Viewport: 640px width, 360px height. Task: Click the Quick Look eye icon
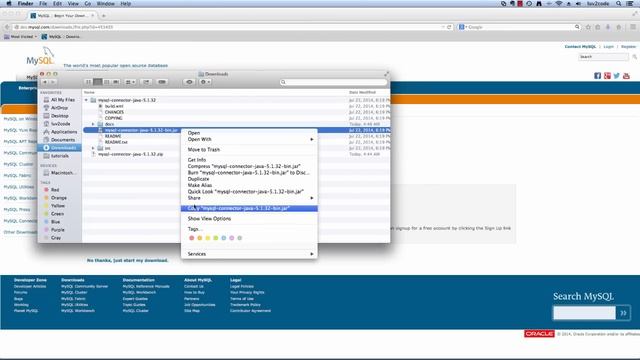click(189, 82)
